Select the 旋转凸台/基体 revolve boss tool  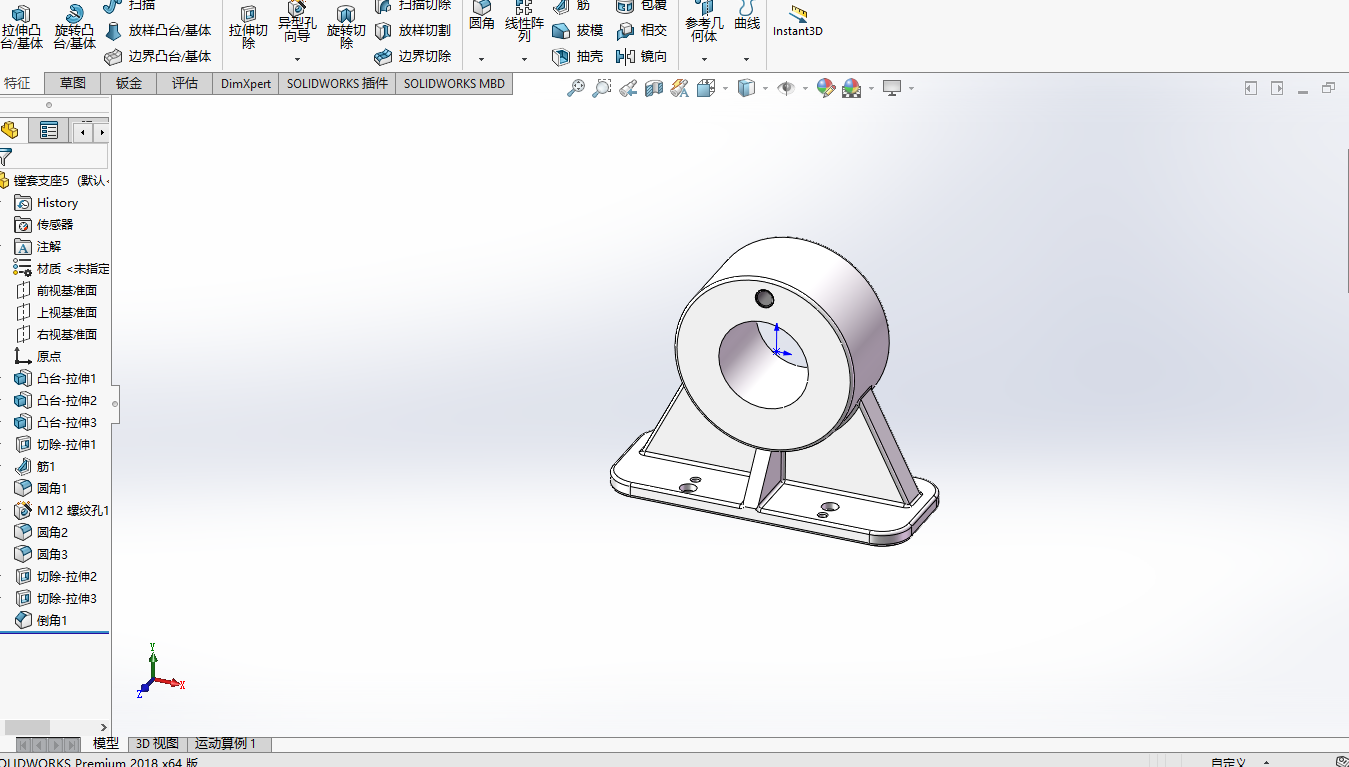(74, 27)
